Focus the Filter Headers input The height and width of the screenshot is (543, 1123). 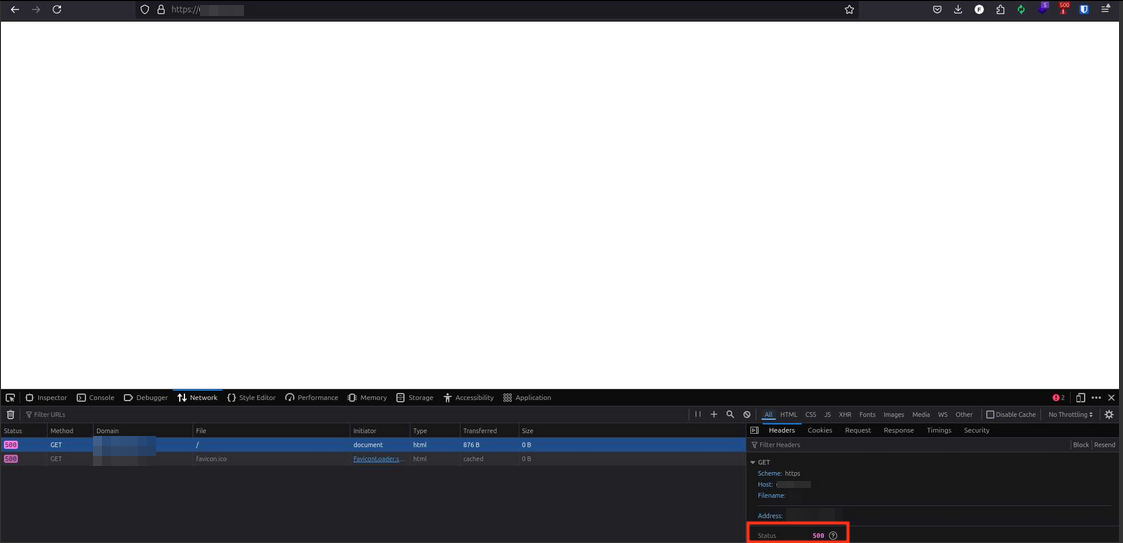(908, 445)
